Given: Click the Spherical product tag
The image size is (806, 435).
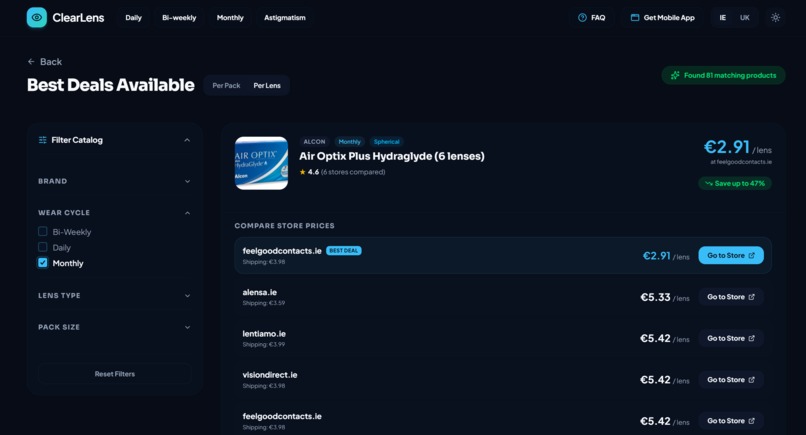Looking at the screenshot, I should (387, 141).
